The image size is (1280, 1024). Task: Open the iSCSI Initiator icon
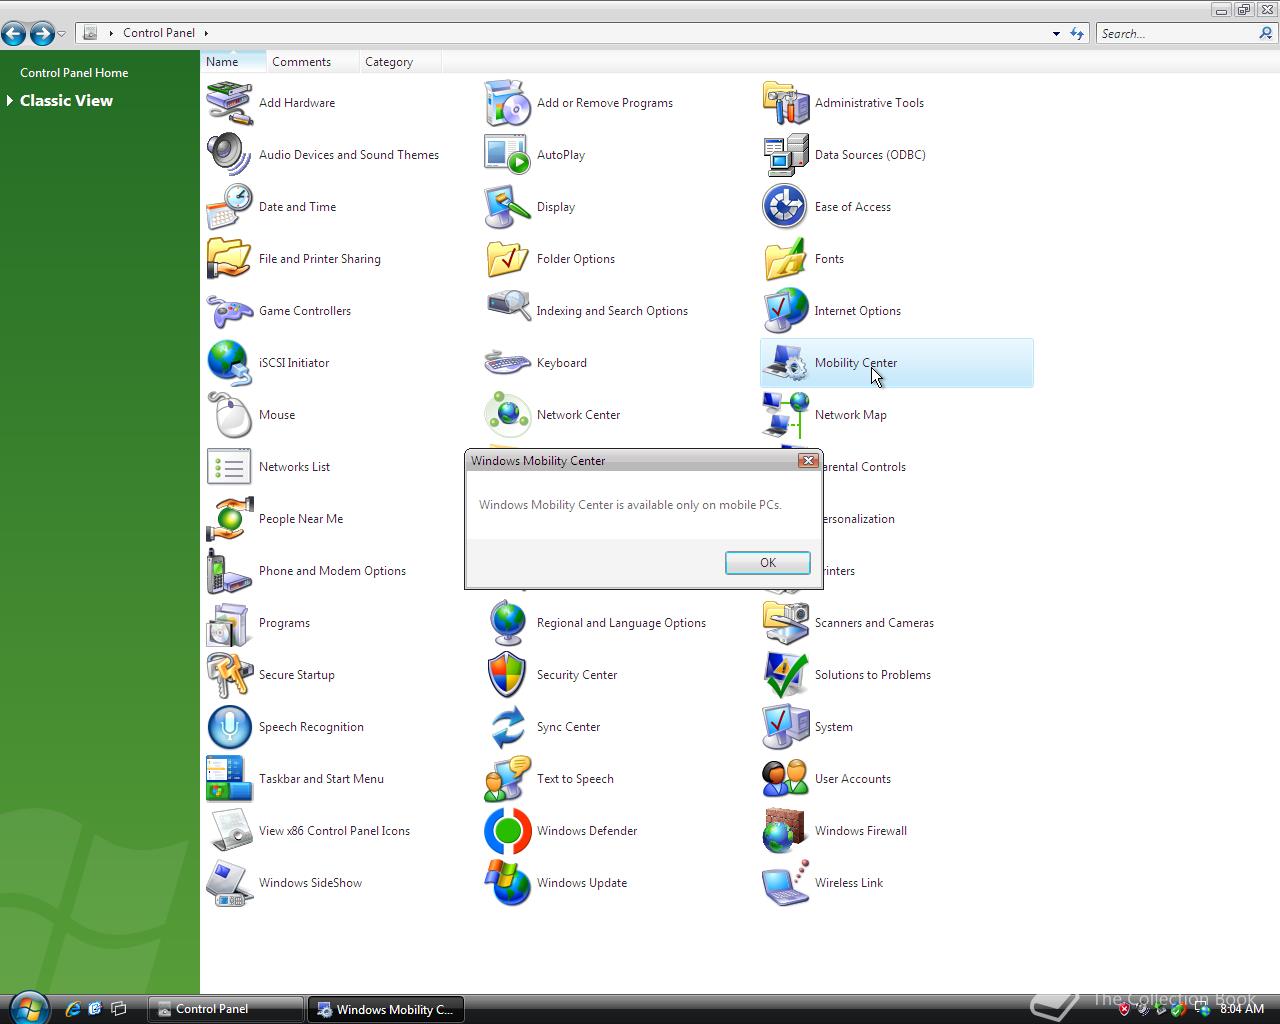click(229, 363)
